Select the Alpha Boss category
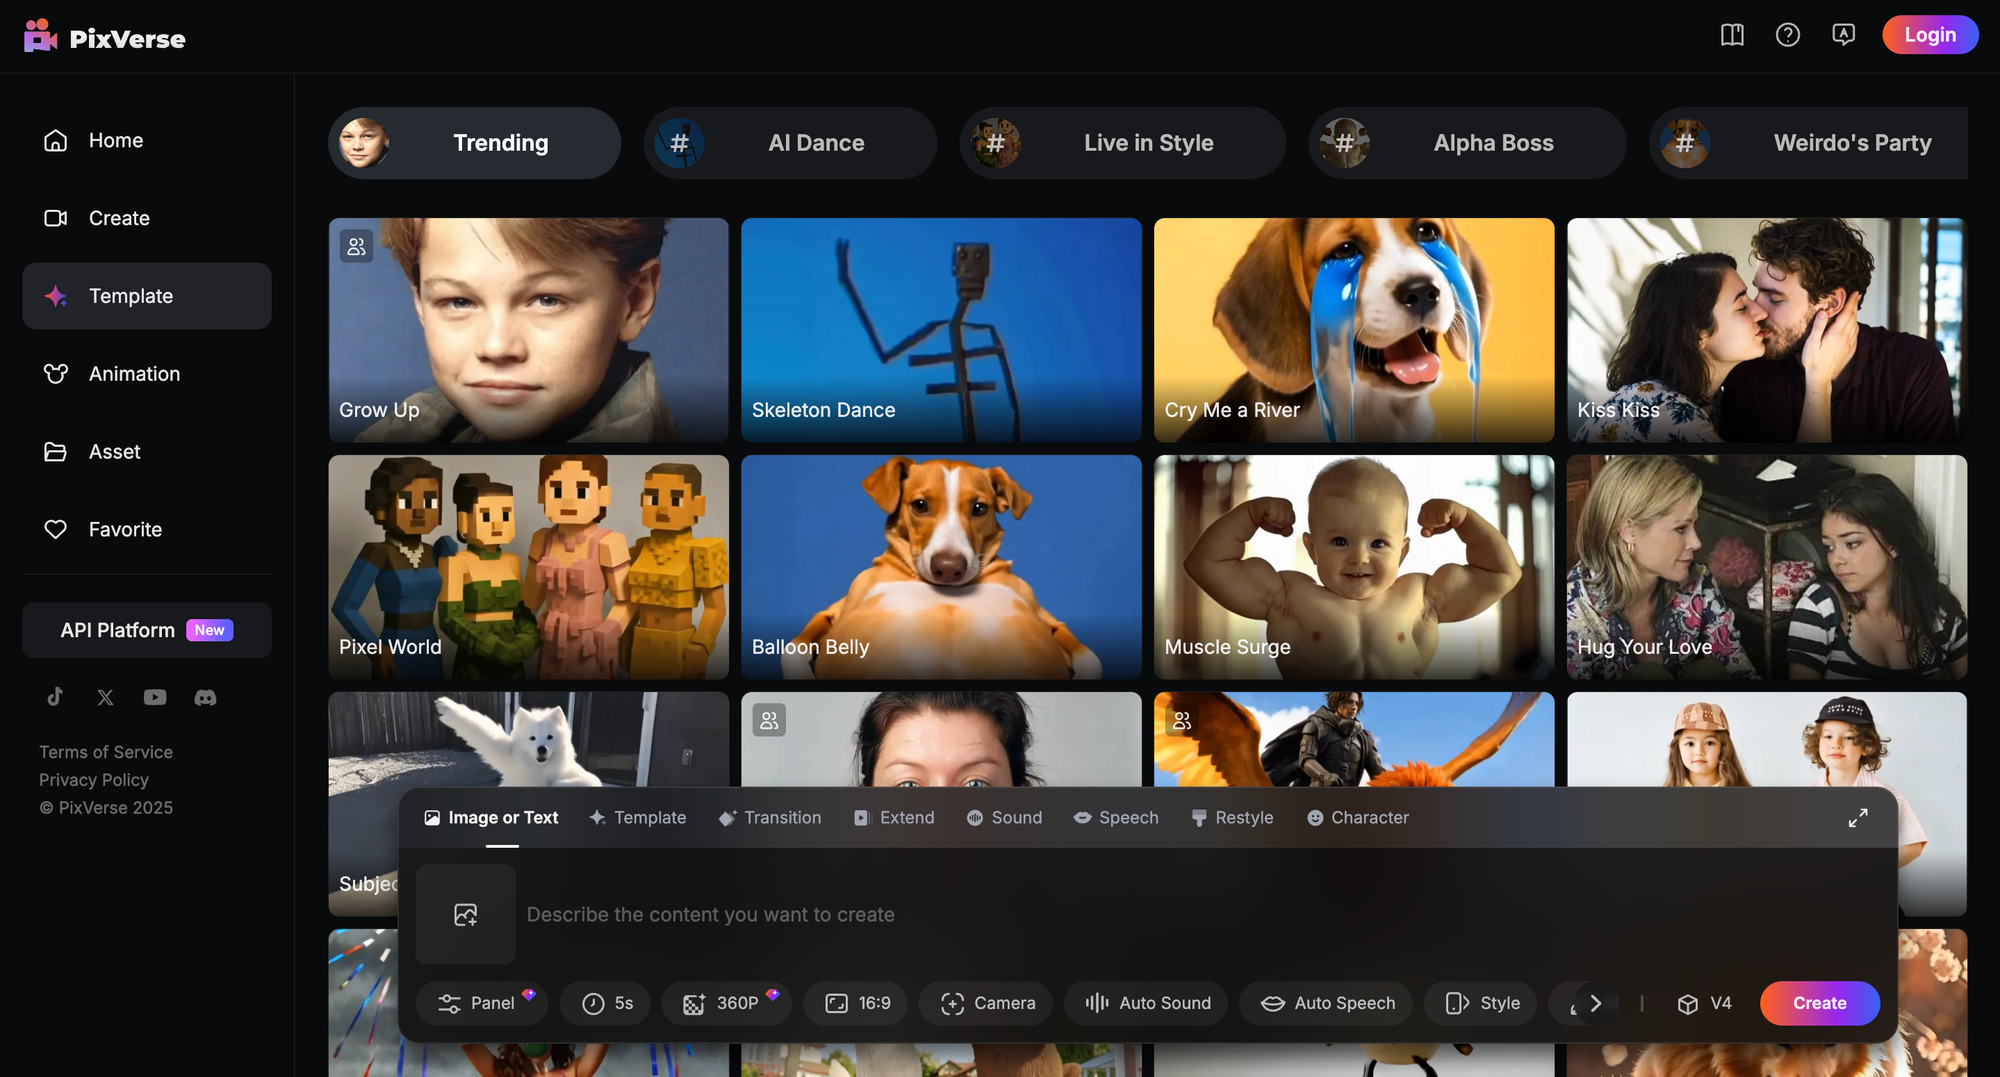 coord(1468,143)
